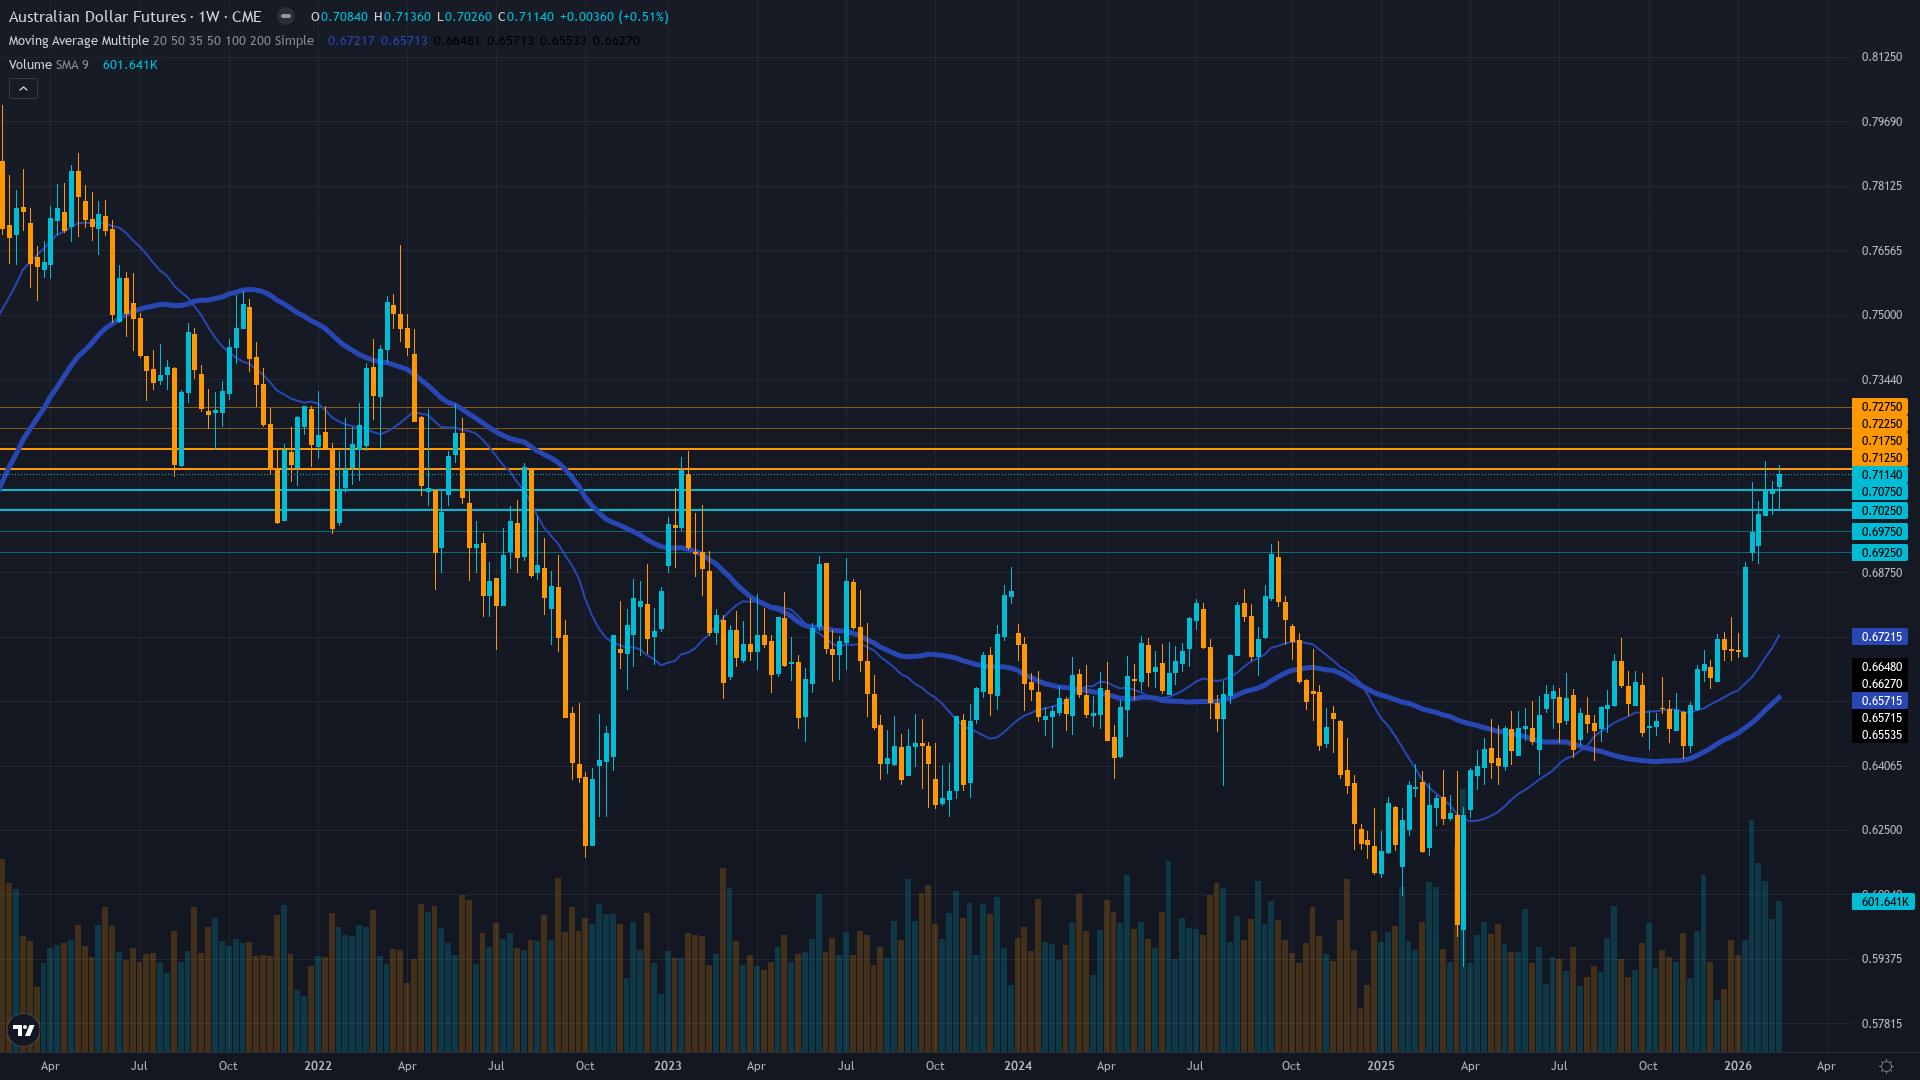This screenshot has height=1080, width=1920.
Task: Click the 2025 label on time axis
Action: (x=1381, y=1066)
